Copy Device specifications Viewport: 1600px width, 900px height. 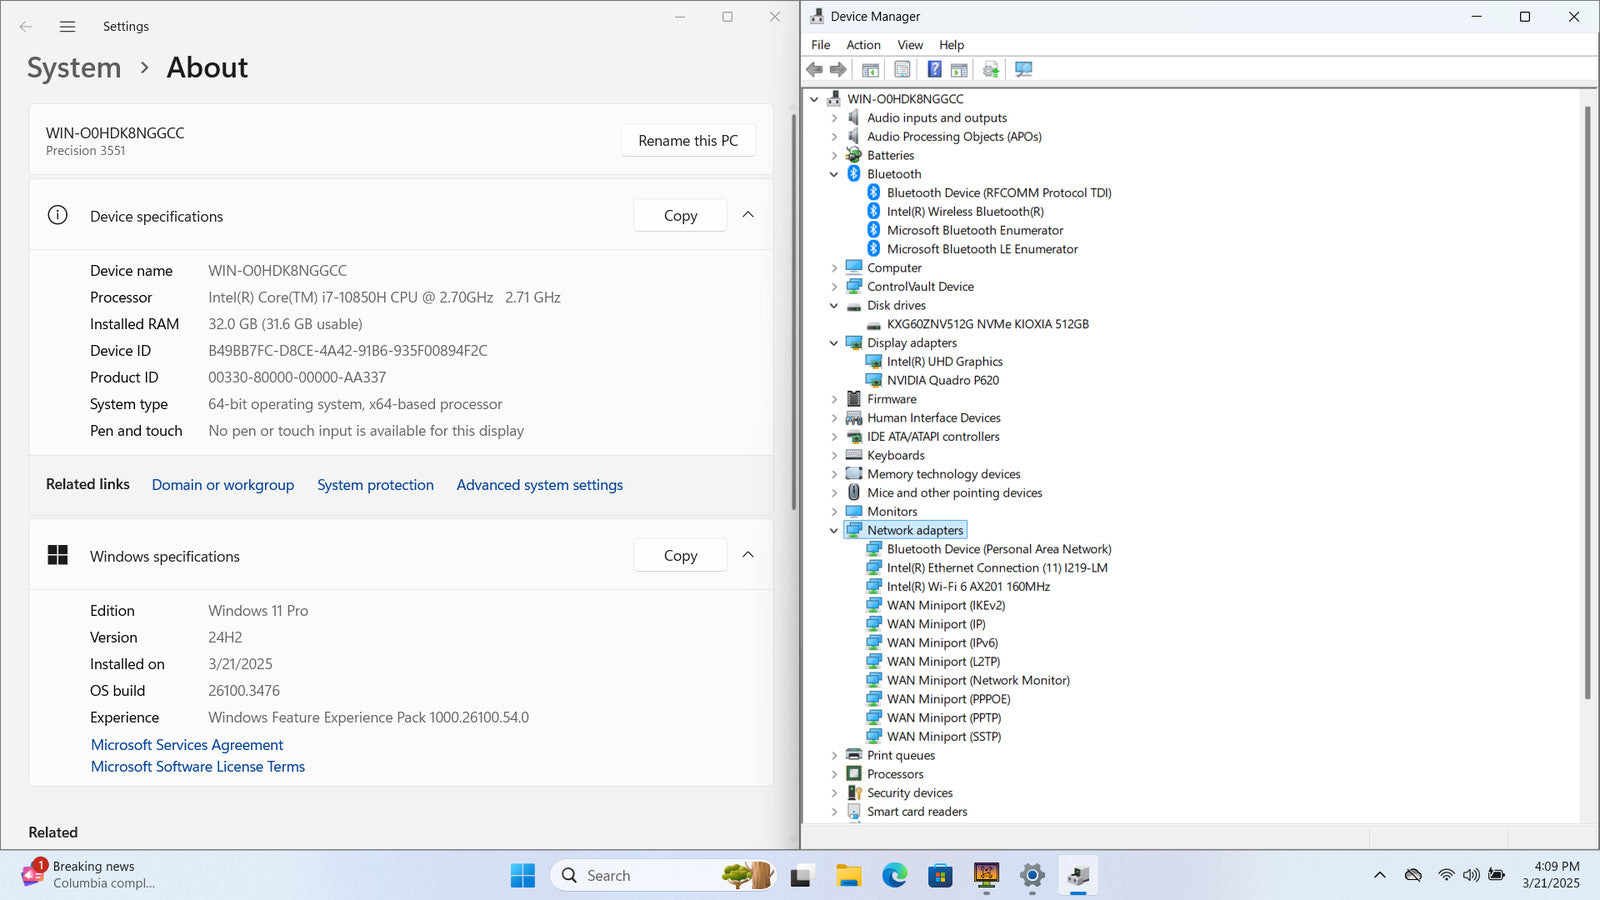[680, 215]
